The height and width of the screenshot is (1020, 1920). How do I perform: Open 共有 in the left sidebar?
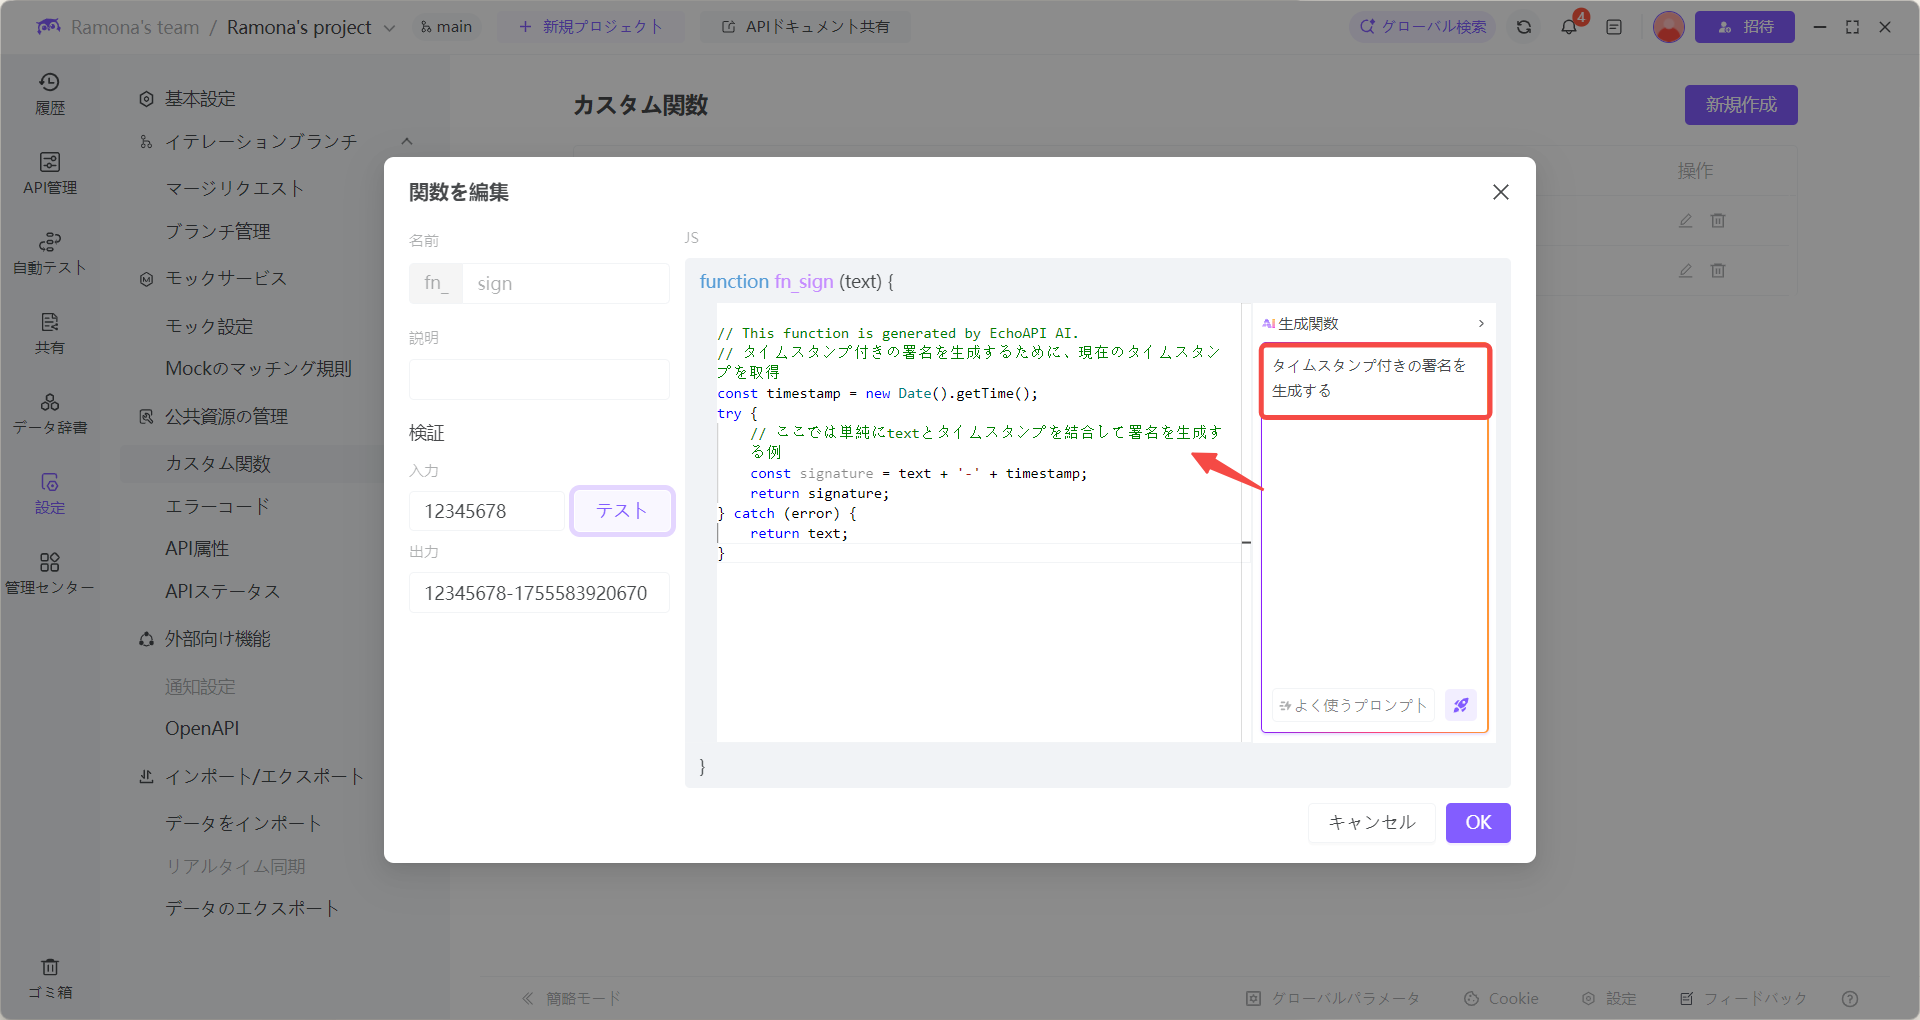tap(49, 334)
